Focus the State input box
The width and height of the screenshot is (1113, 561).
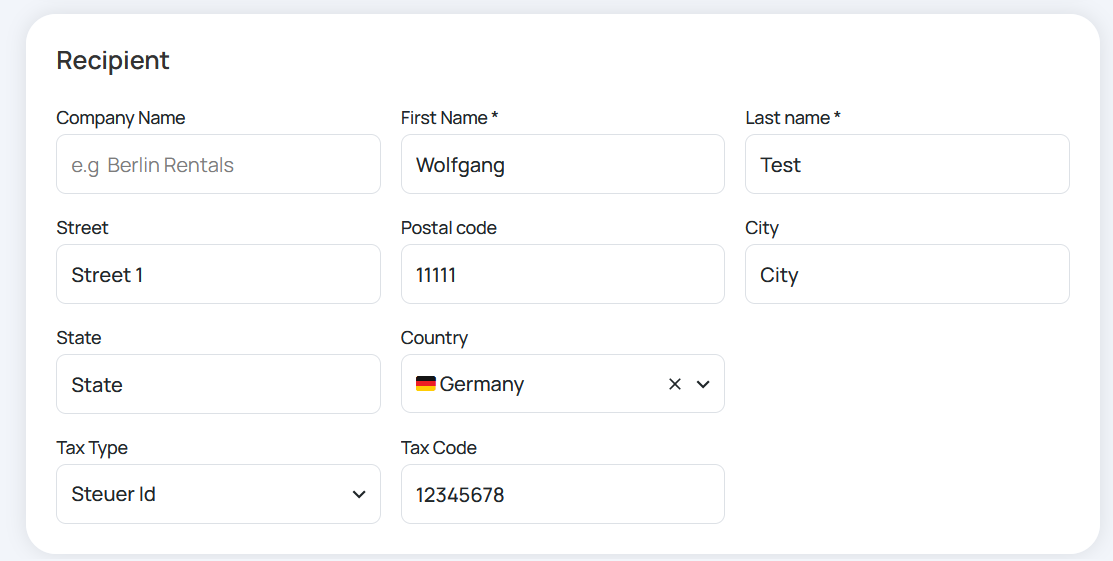219,384
